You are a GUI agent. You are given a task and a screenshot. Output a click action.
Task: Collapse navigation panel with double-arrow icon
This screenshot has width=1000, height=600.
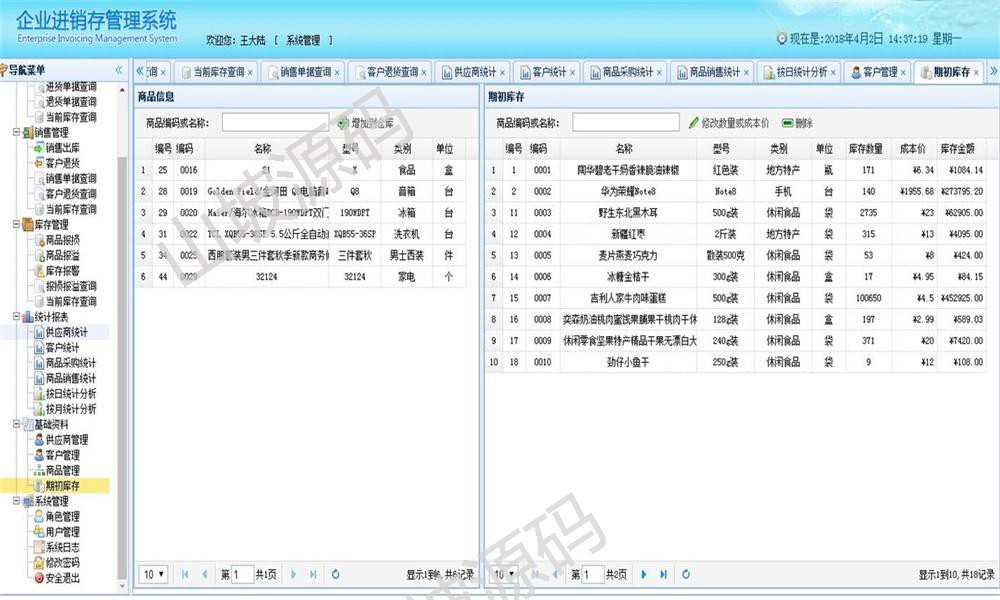point(119,70)
